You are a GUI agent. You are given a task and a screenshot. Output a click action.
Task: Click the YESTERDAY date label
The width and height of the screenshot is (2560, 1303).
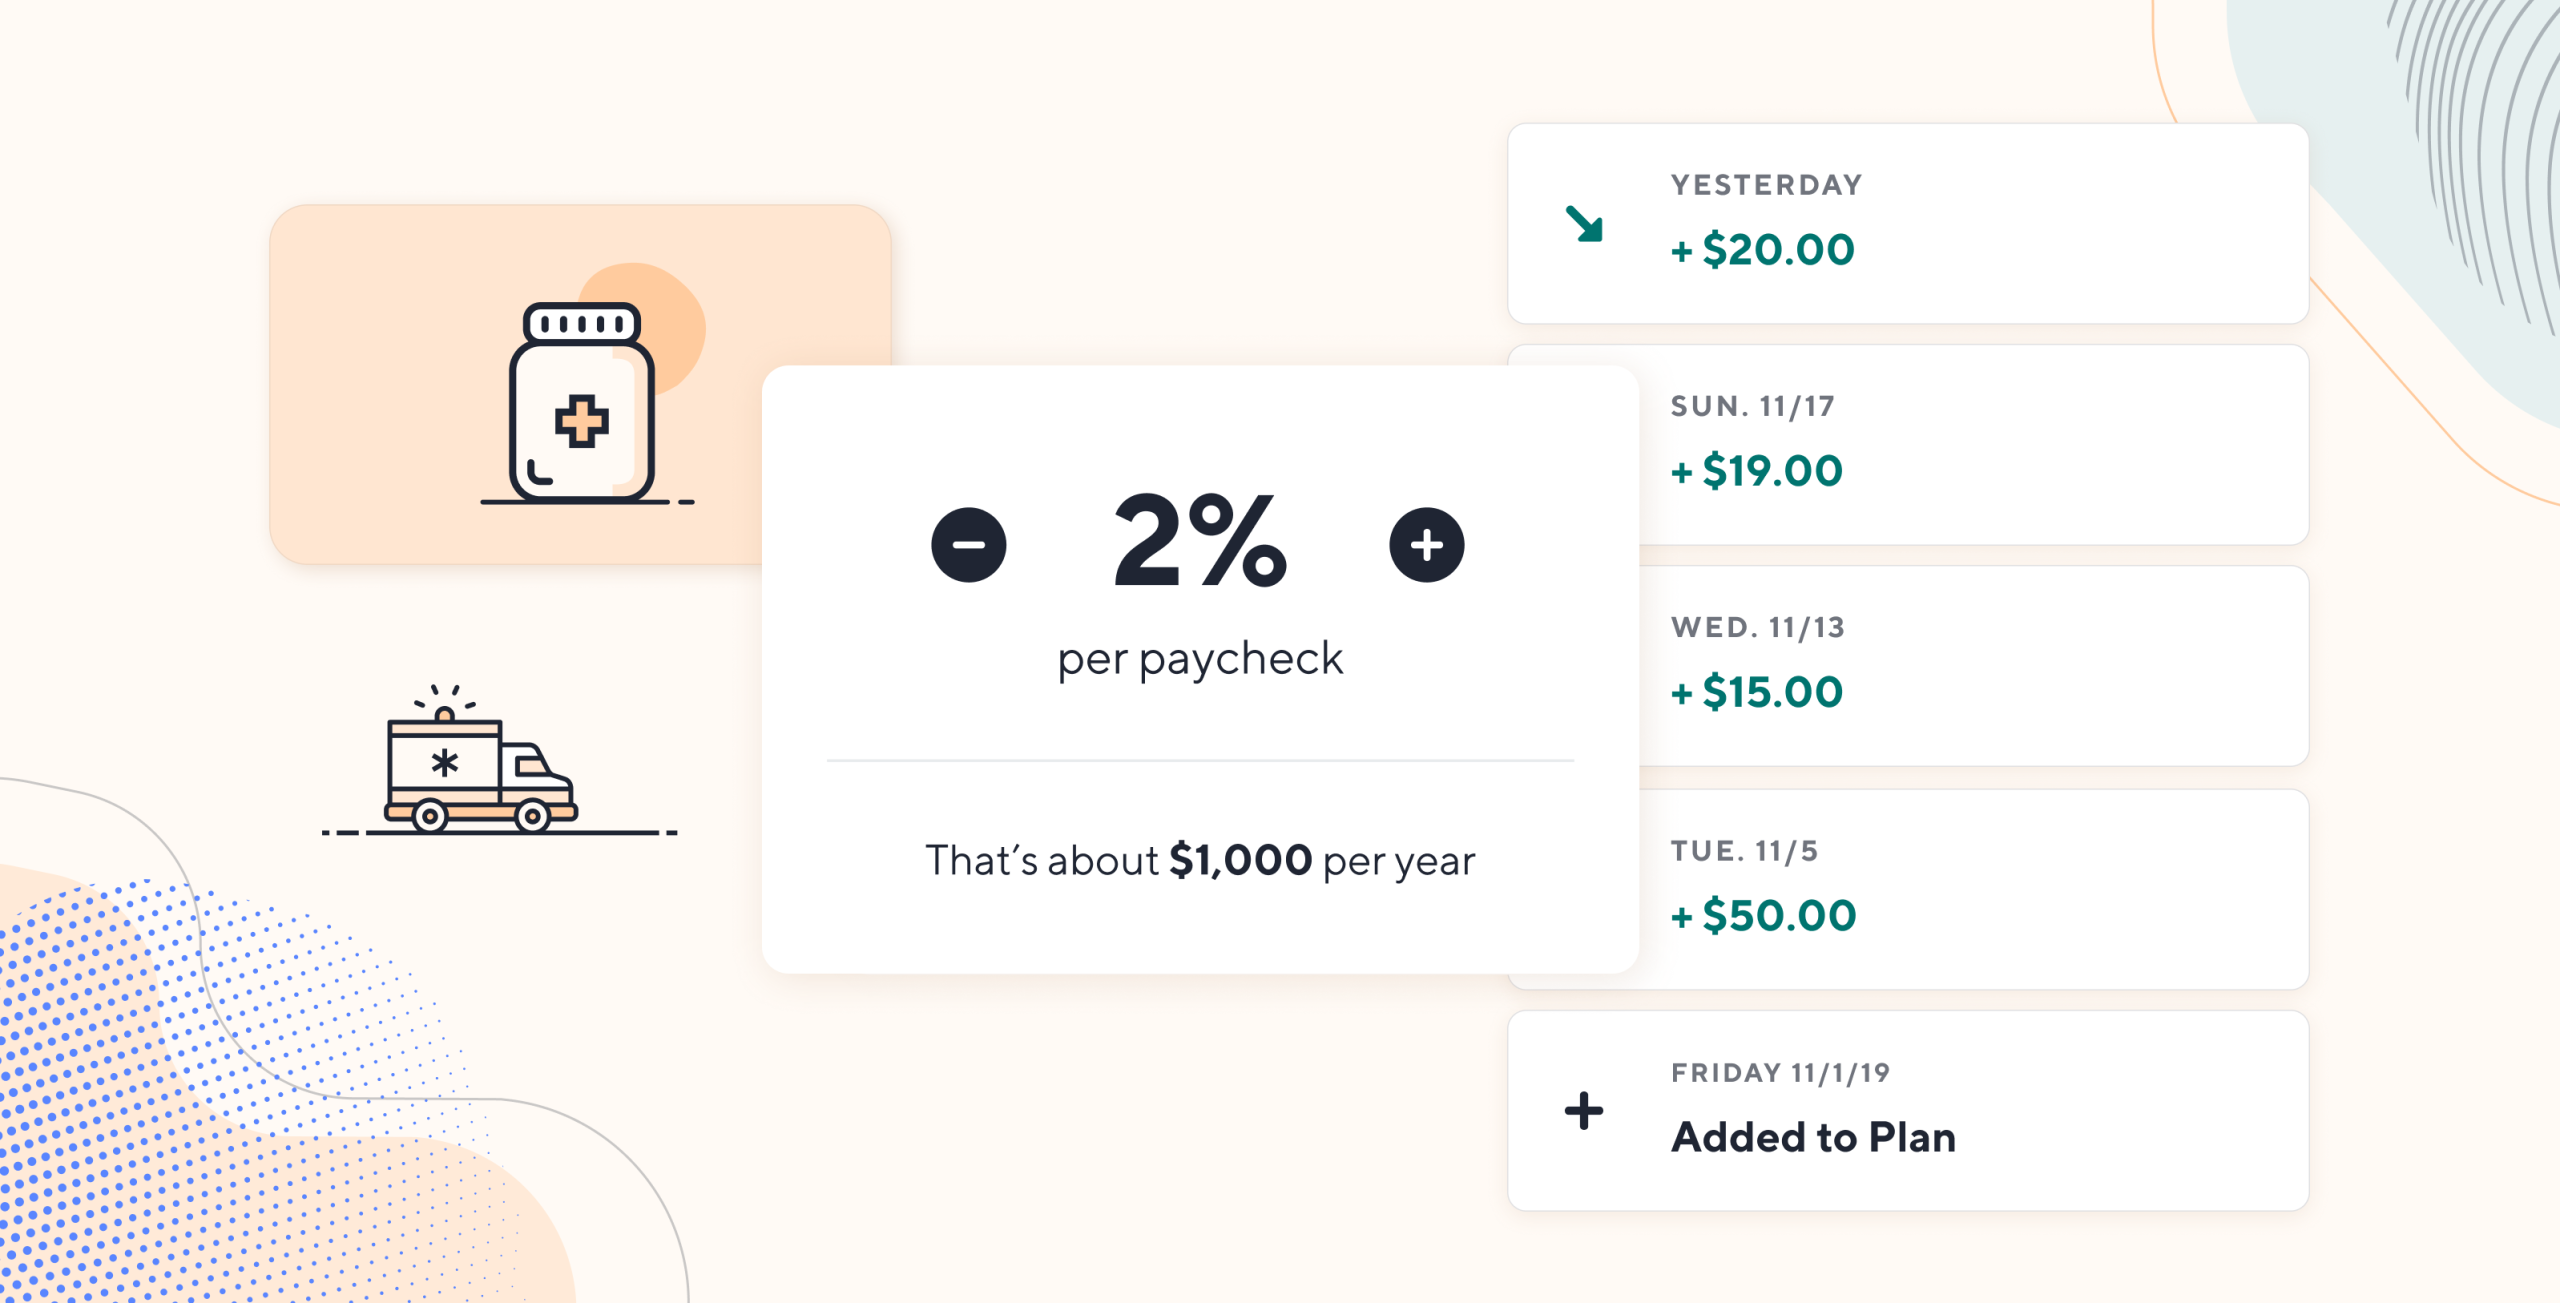(x=1766, y=185)
